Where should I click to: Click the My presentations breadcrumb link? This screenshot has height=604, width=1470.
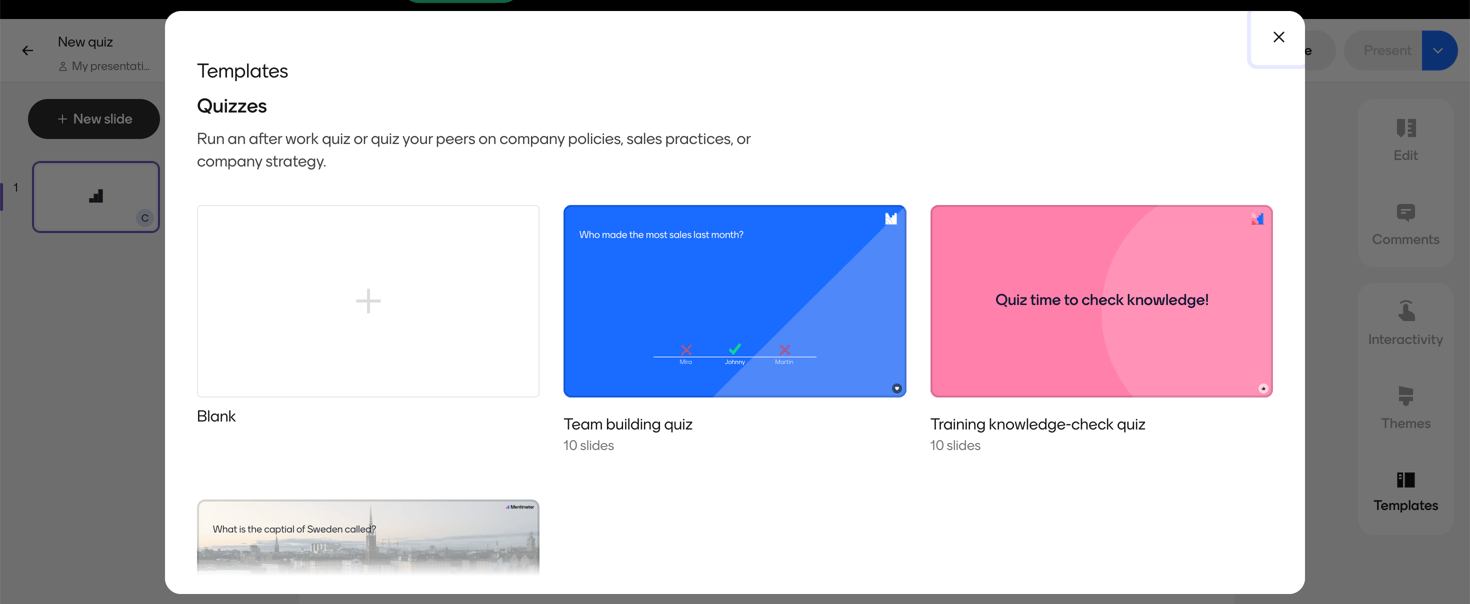point(110,66)
